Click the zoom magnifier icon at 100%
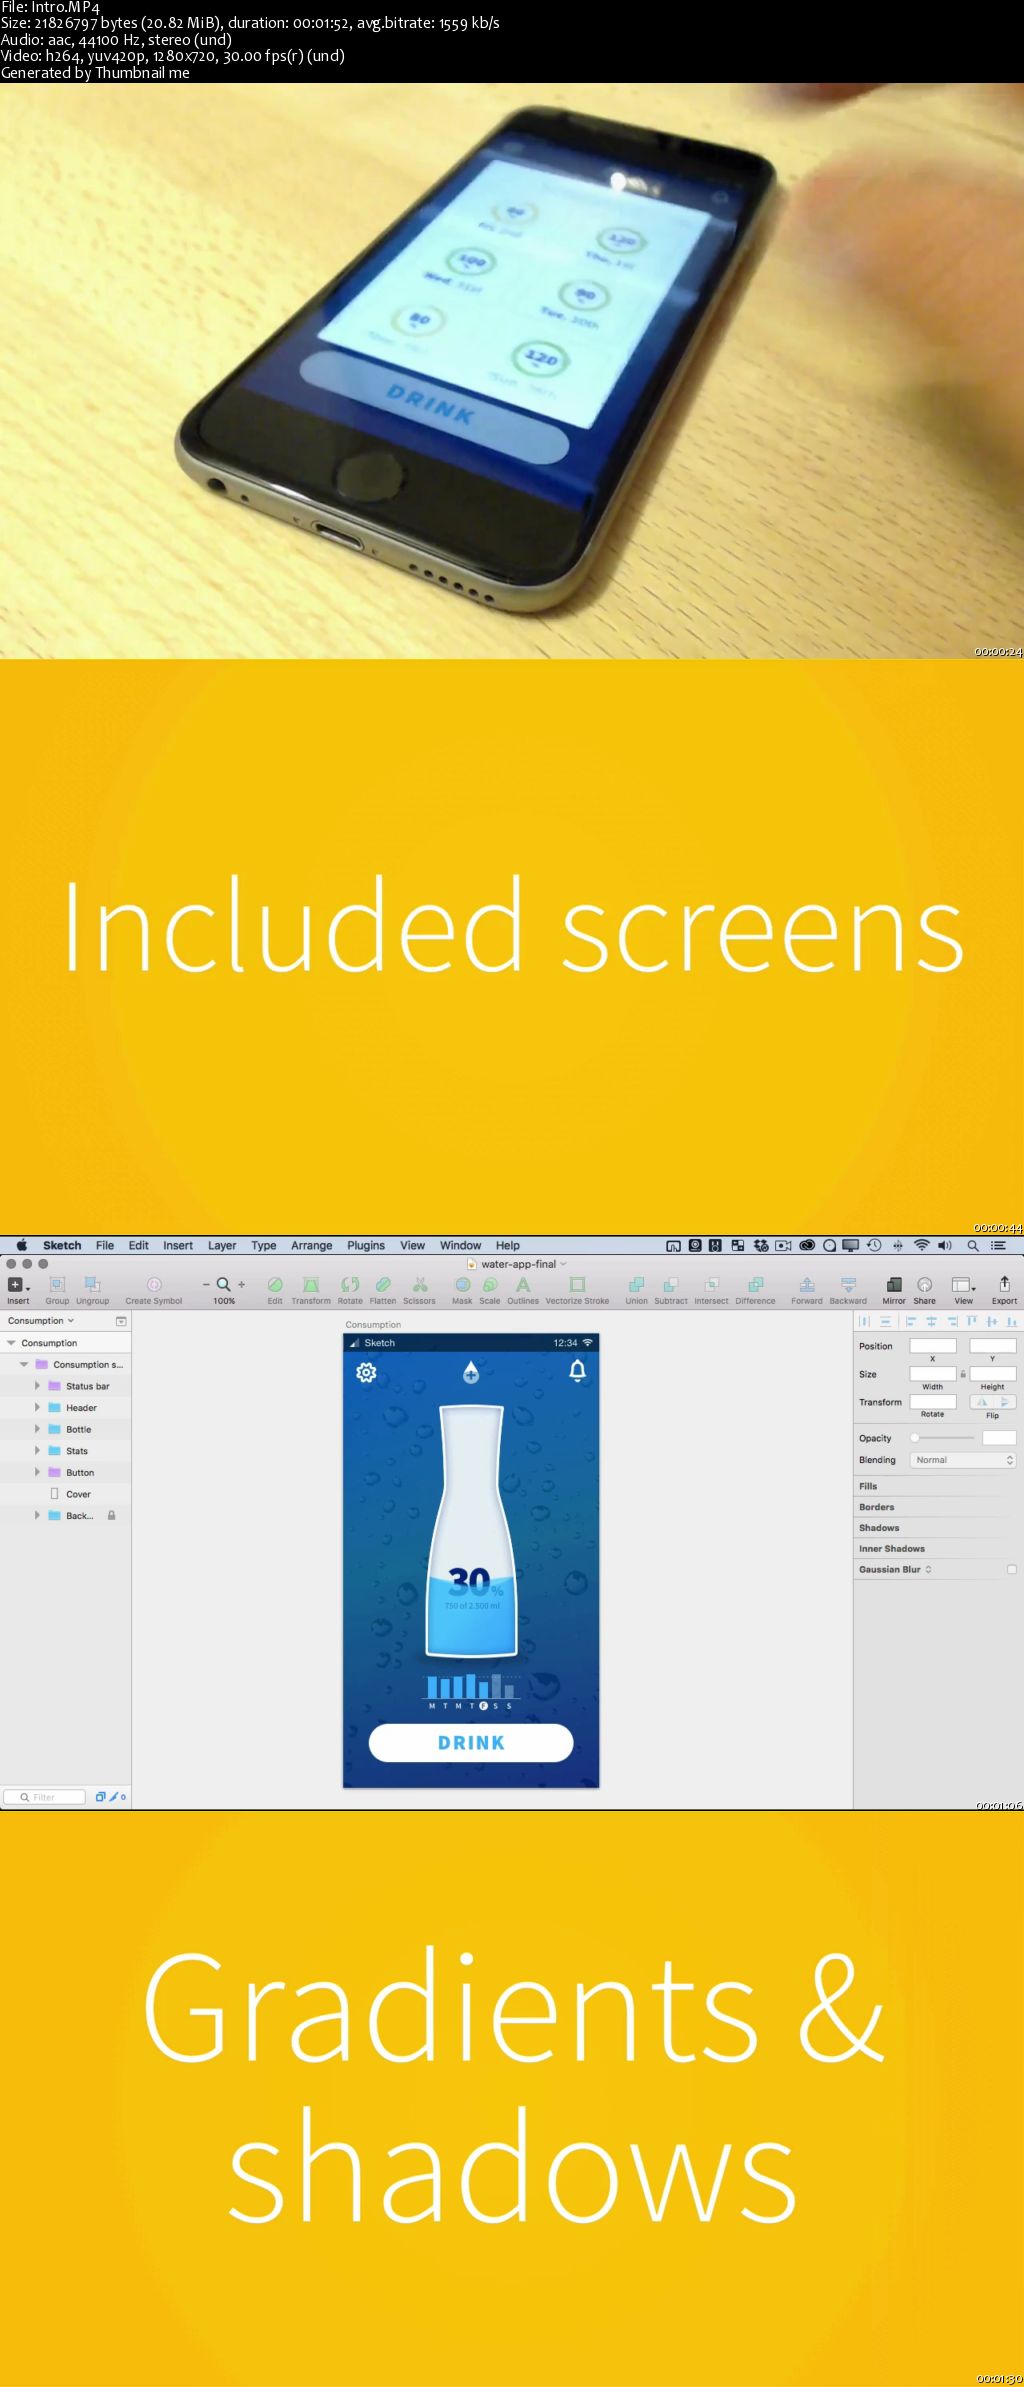Image resolution: width=1024 pixels, height=2387 pixels. (224, 1284)
